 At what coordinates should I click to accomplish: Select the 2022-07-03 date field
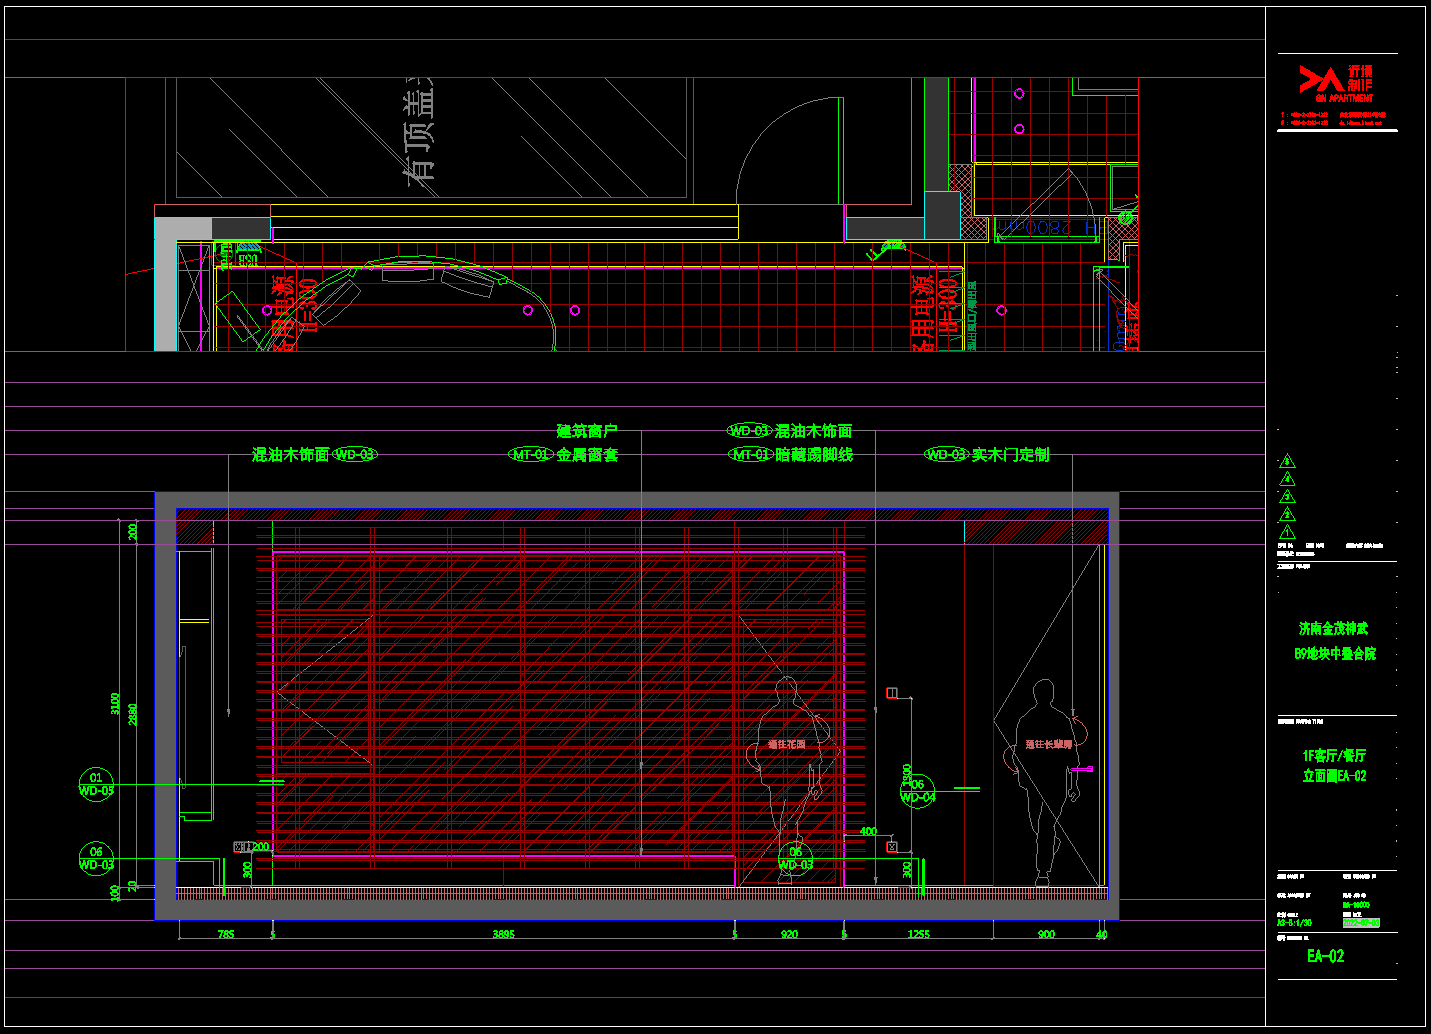[1361, 923]
